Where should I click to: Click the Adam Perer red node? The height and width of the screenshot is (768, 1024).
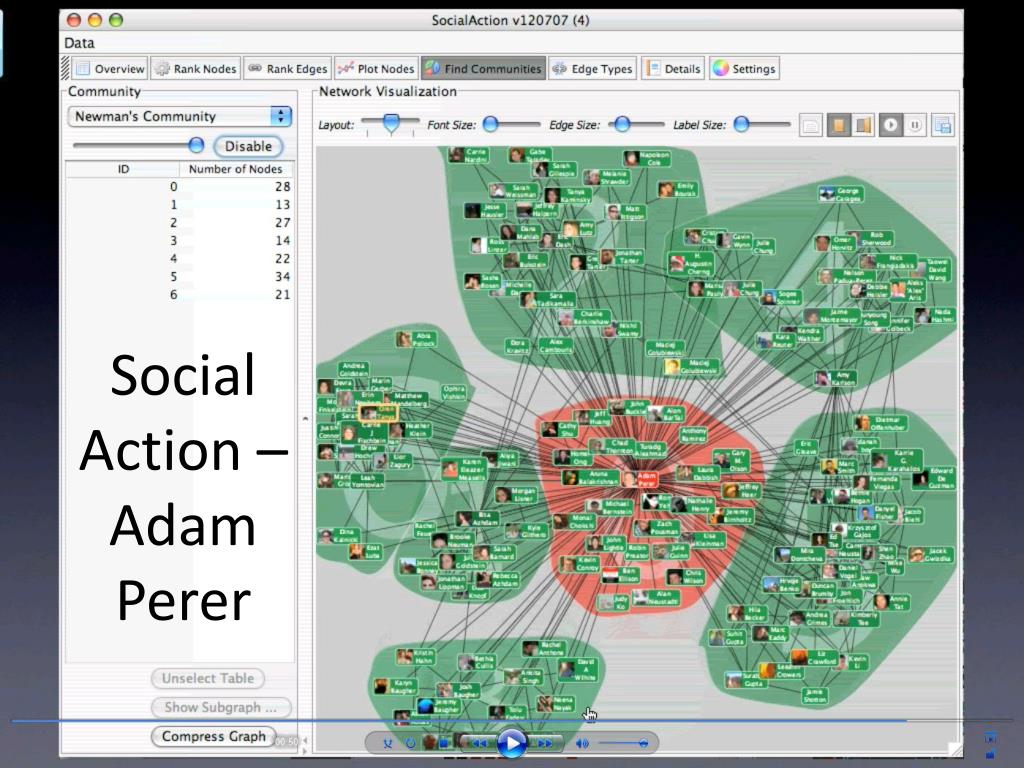point(639,479)
